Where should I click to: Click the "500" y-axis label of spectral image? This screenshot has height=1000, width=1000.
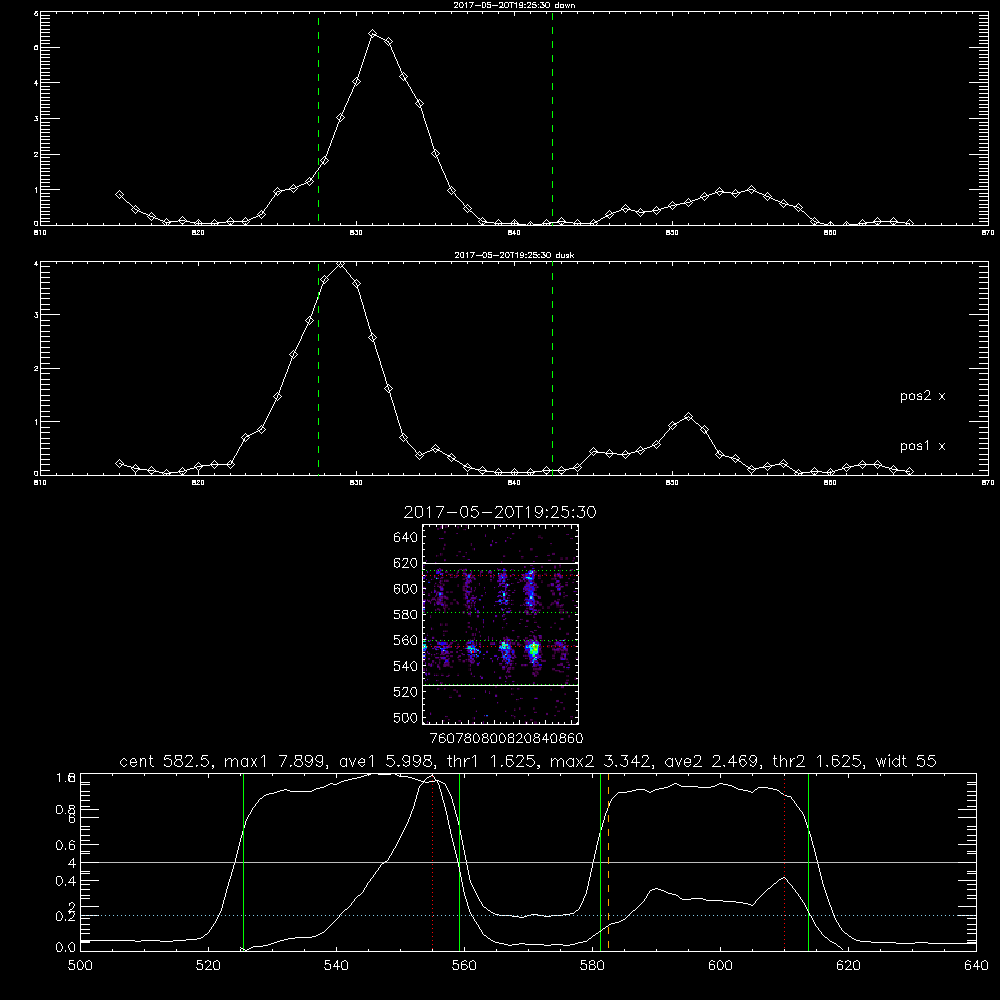click(406, 717)
